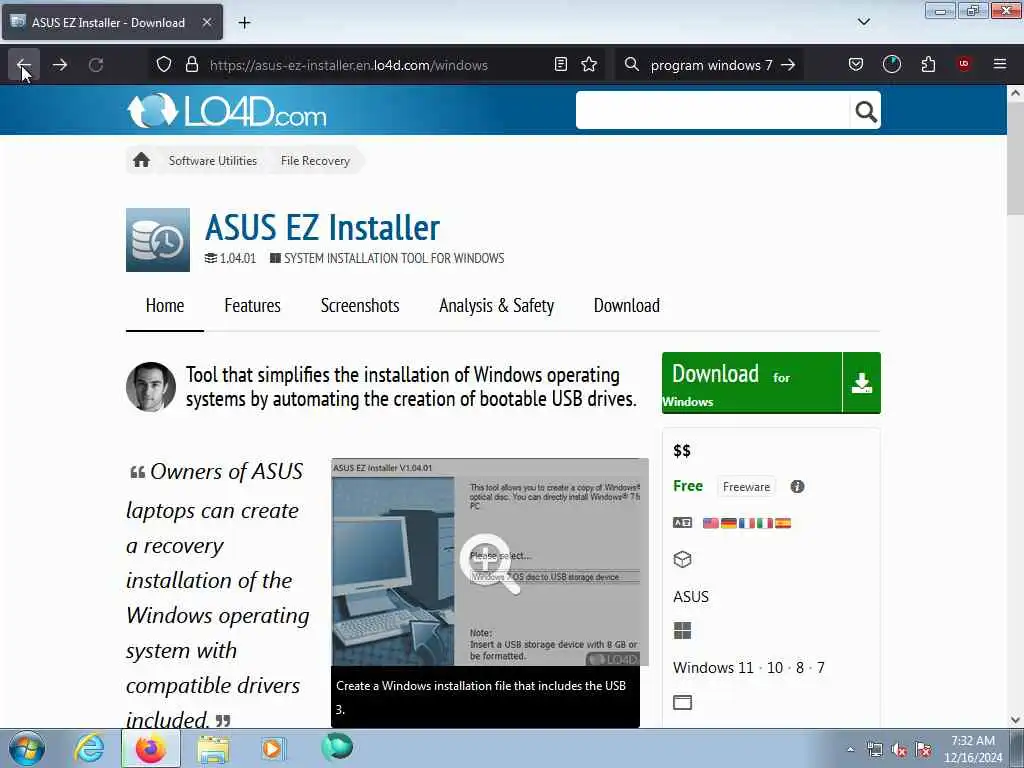Click the page scrollbar down arrow
Screen dimensions: 1024x768
pos(1015,720)
